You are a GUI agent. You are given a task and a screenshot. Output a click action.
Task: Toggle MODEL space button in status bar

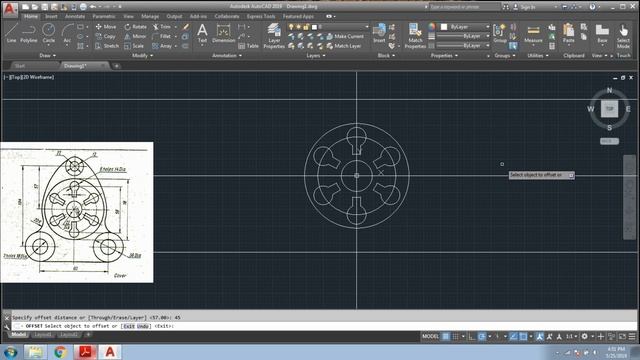coord(430,336)
